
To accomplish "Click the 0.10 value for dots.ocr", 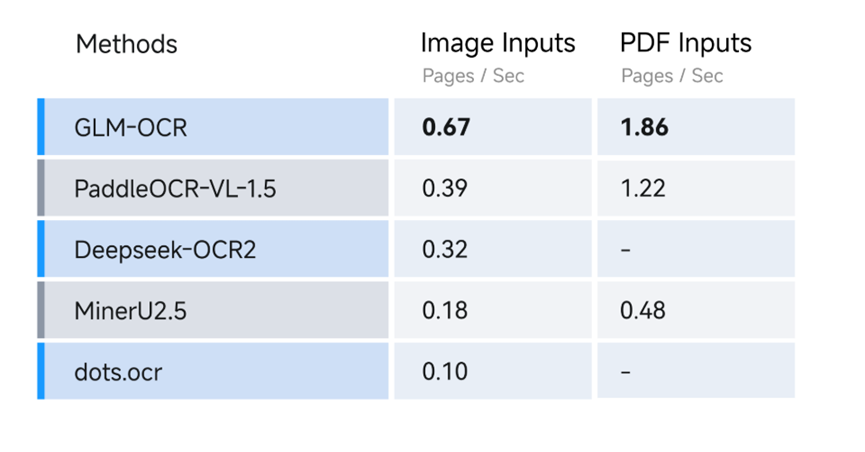I will pyautogui.click(x=445, y=371).
